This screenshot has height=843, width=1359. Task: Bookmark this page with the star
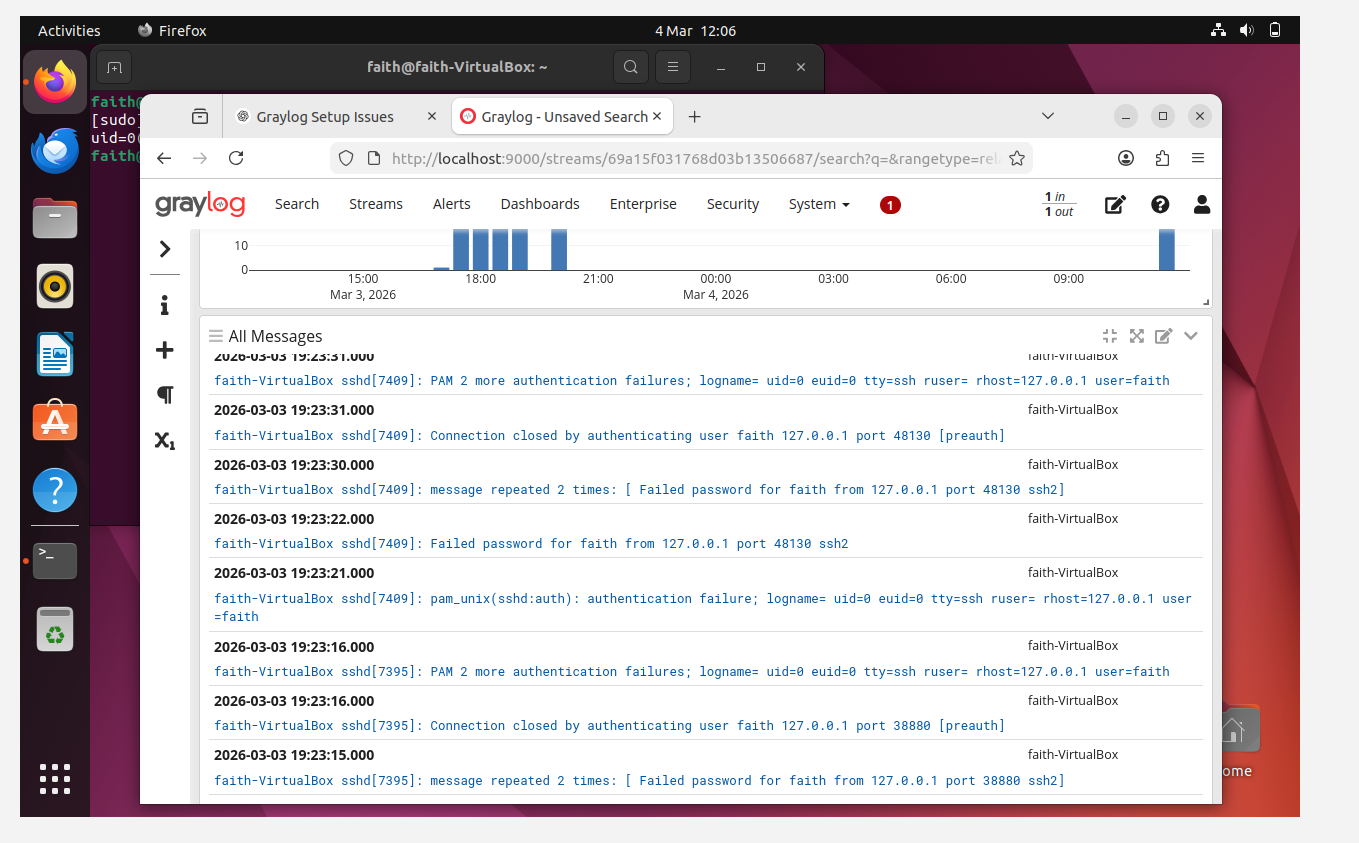[x=1016, y=158]
